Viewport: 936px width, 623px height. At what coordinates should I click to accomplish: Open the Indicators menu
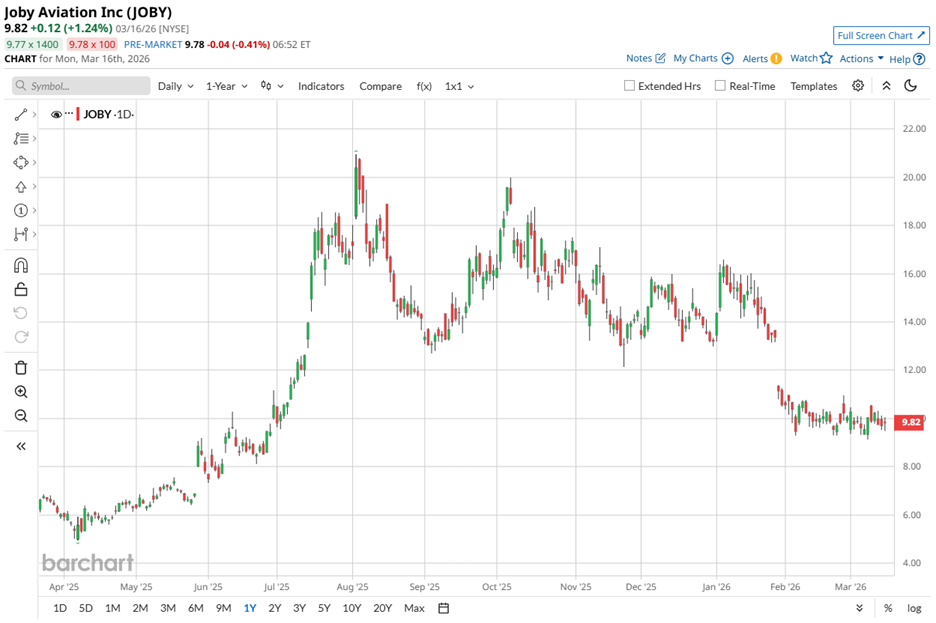(321, 86)
